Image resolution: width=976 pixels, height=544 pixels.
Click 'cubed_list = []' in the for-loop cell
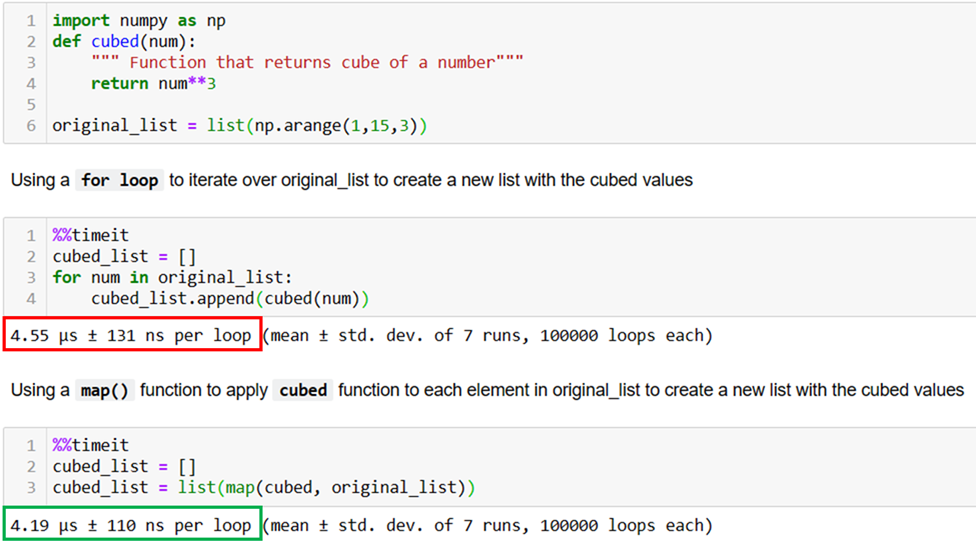pos(124,256)
